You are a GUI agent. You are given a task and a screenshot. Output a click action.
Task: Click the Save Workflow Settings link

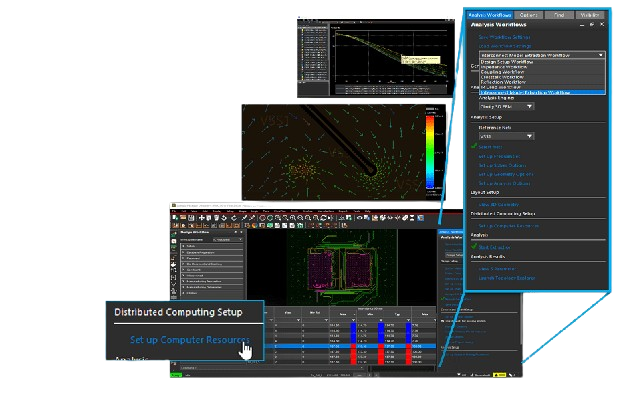point(504,37)
